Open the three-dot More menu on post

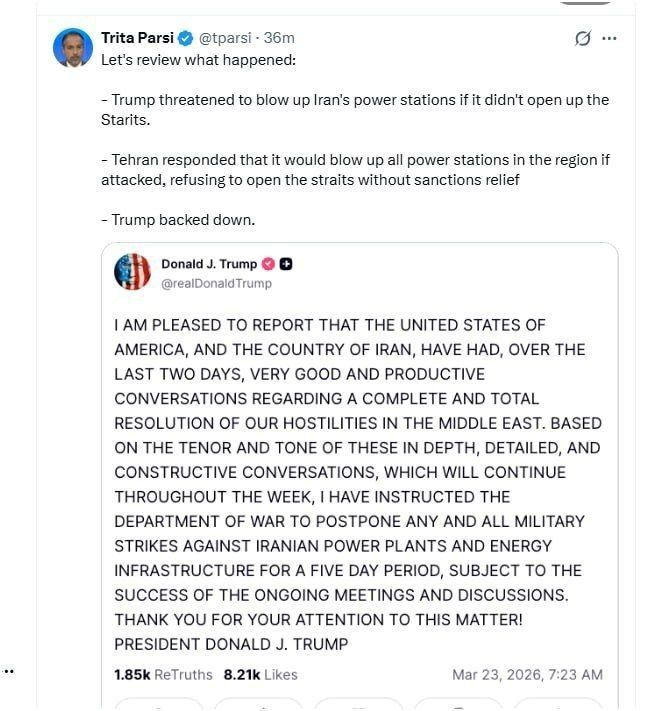pyautogui.click(x=609, y=39)
